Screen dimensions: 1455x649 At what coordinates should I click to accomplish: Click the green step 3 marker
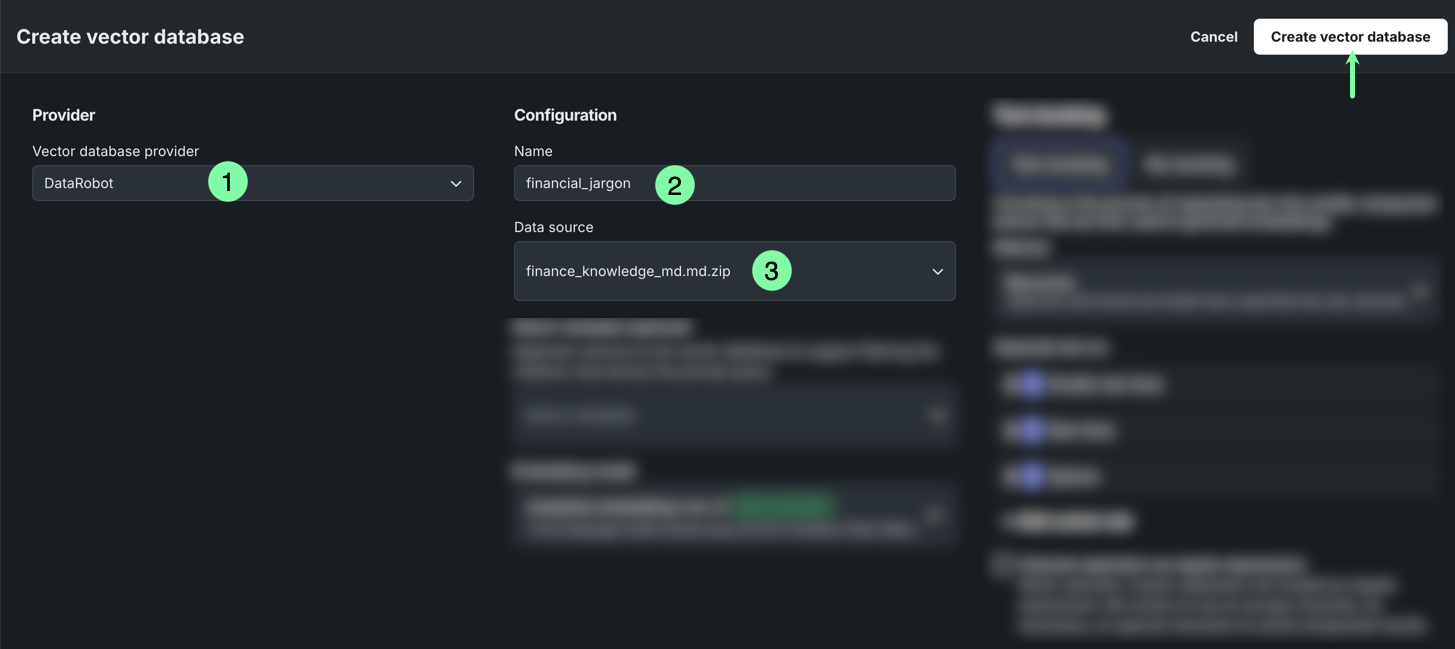pos(771,271)
